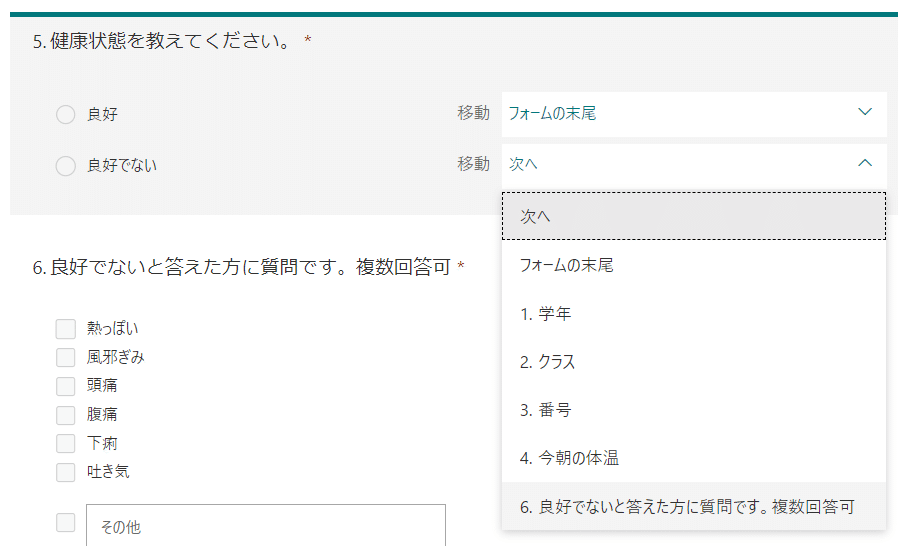Choose 6. 良好でないと答えた方に質問です in the list
Image resolution: width=899 pixels, height=546 pixels.
pos(694,506)
